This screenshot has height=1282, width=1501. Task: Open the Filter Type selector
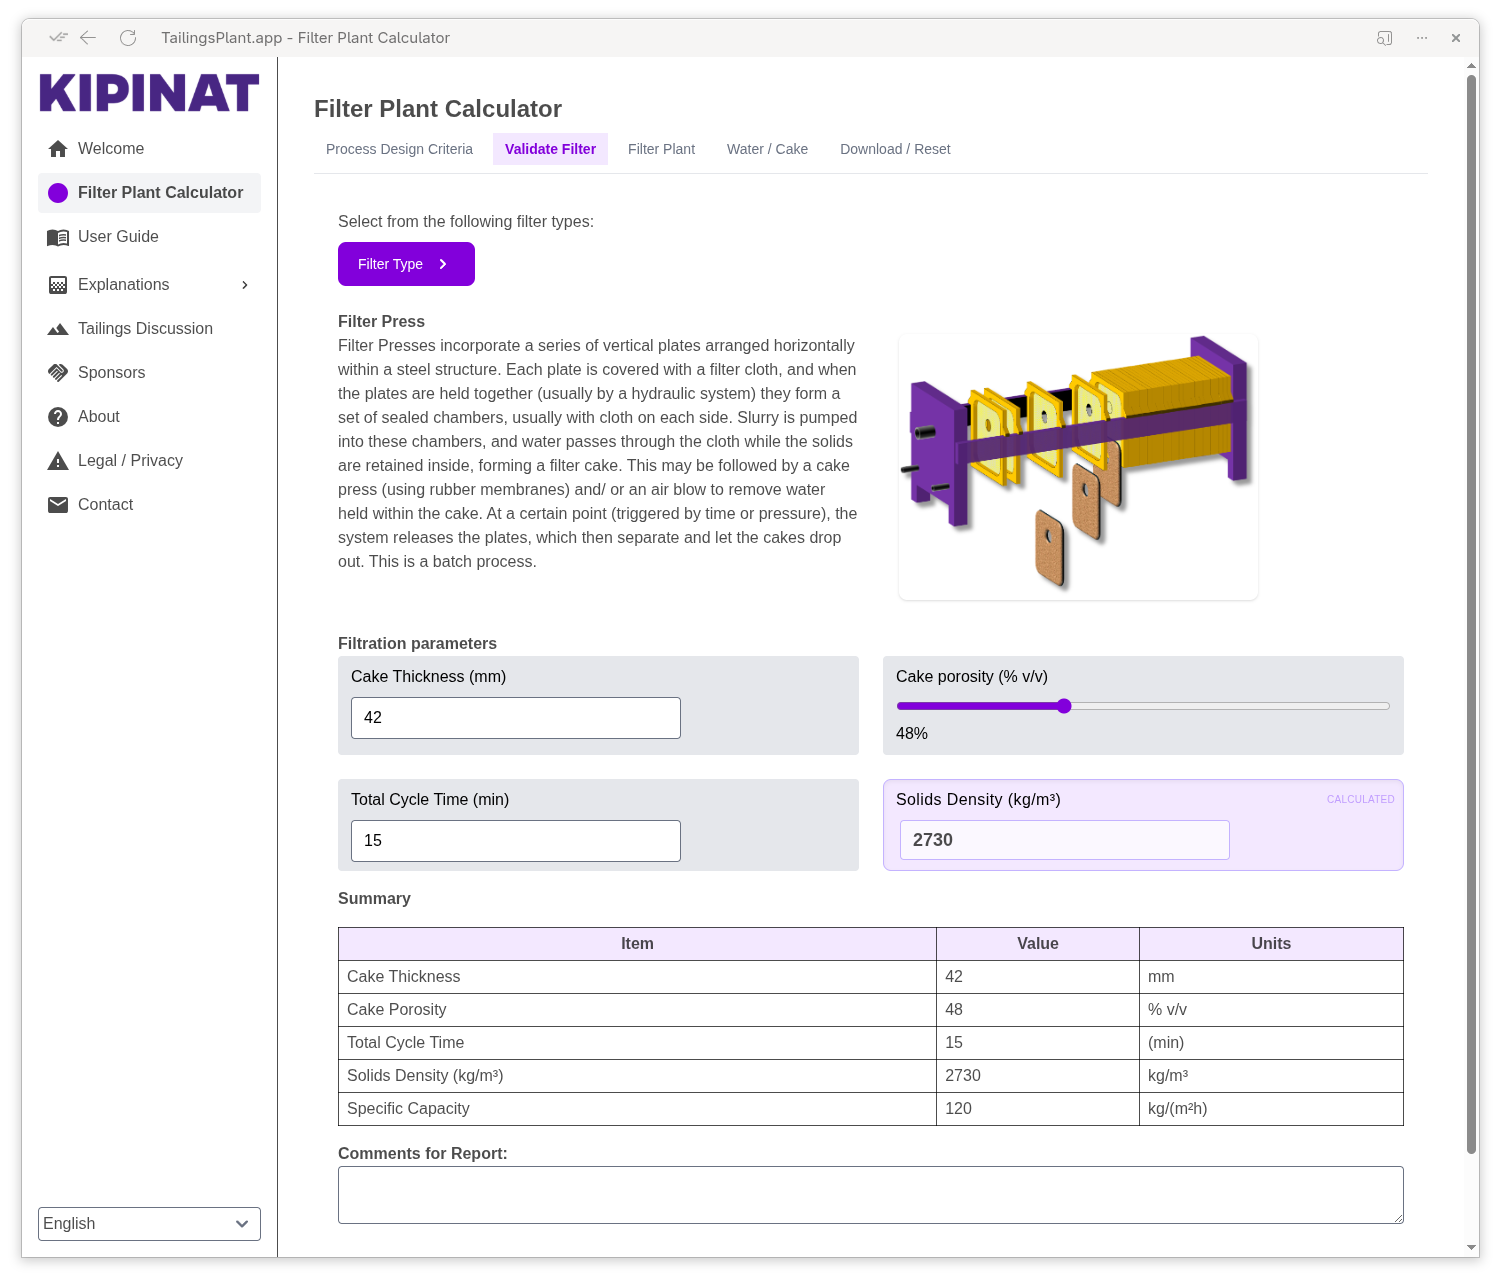(x=406, y=264)
